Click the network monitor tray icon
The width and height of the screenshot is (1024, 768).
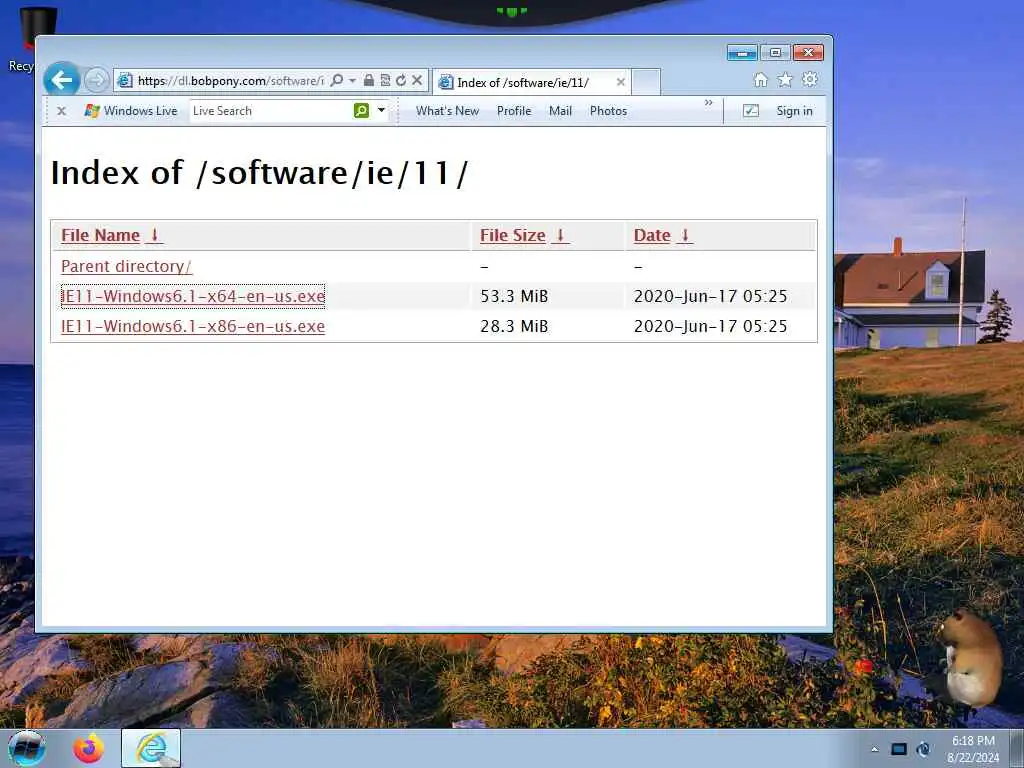pyautogui.click(x=899, y=749)
